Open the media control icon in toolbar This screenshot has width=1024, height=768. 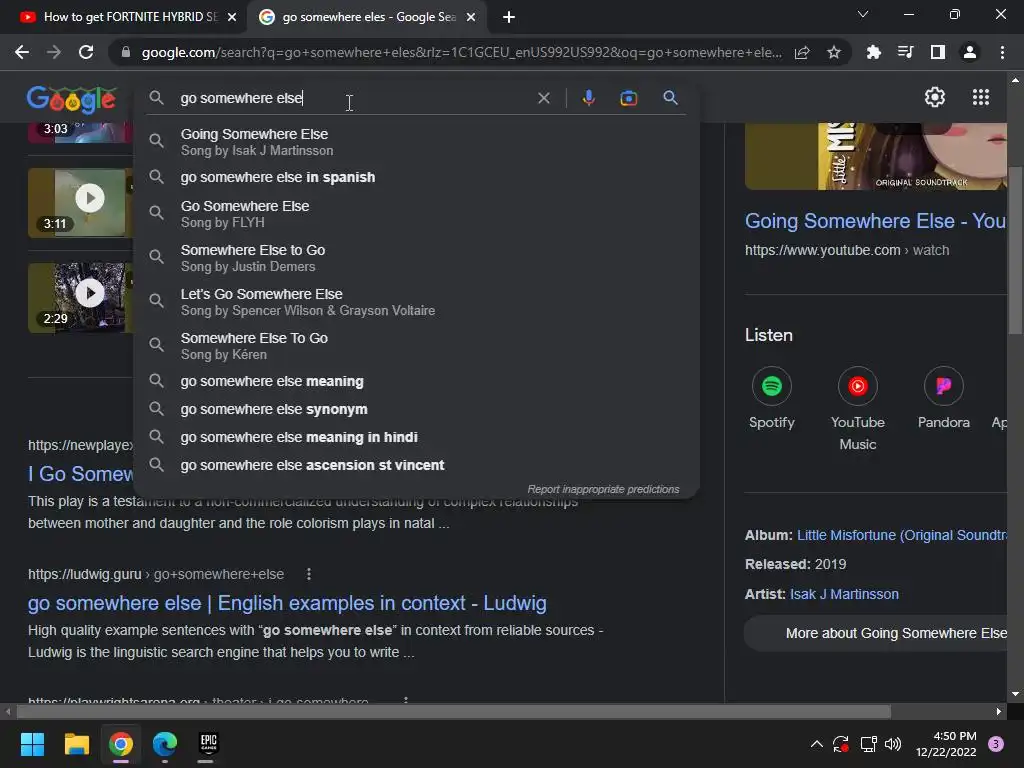click(x=905, y=52)
